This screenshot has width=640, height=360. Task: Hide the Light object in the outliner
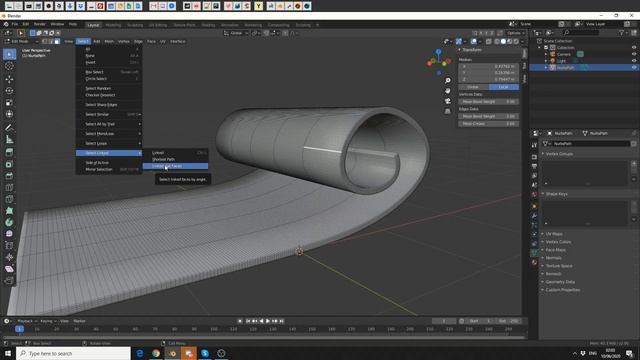pyautogui.click(x=634, y=60)
